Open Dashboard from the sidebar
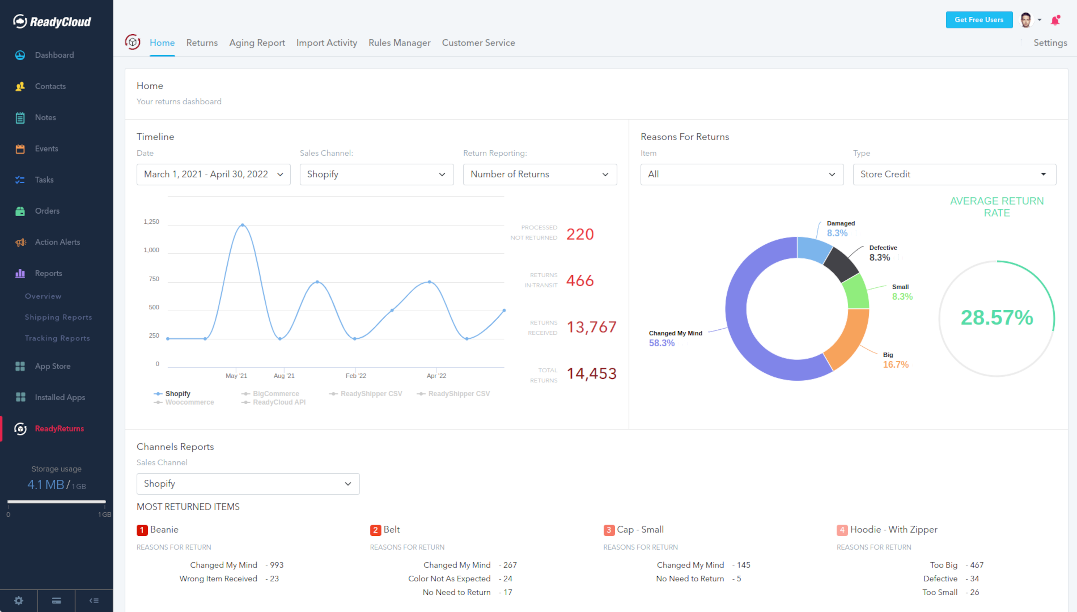The width and height of the screenshot is (1077, 612). [x=54, y=55]
